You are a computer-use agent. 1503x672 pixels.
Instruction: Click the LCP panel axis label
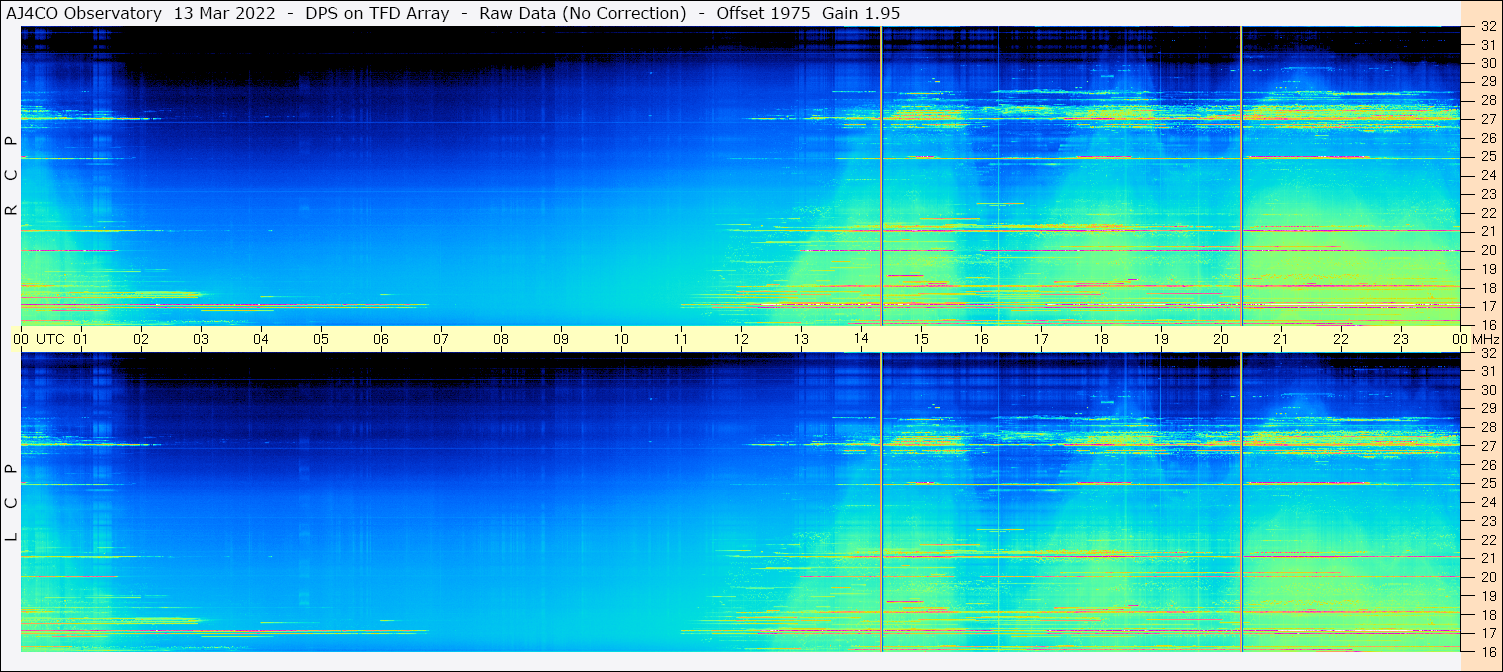click(12, 504)
